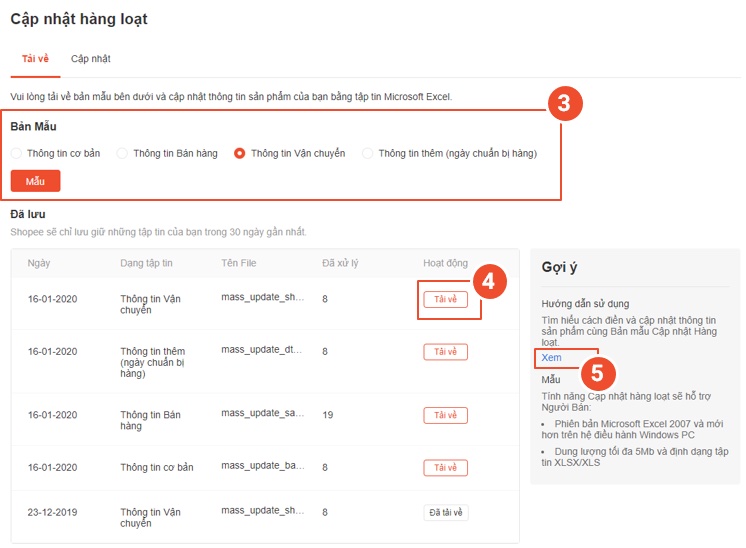Download the first Thông tin Vận chuyển file
746x548 pixels.
[x=445, y=299]
